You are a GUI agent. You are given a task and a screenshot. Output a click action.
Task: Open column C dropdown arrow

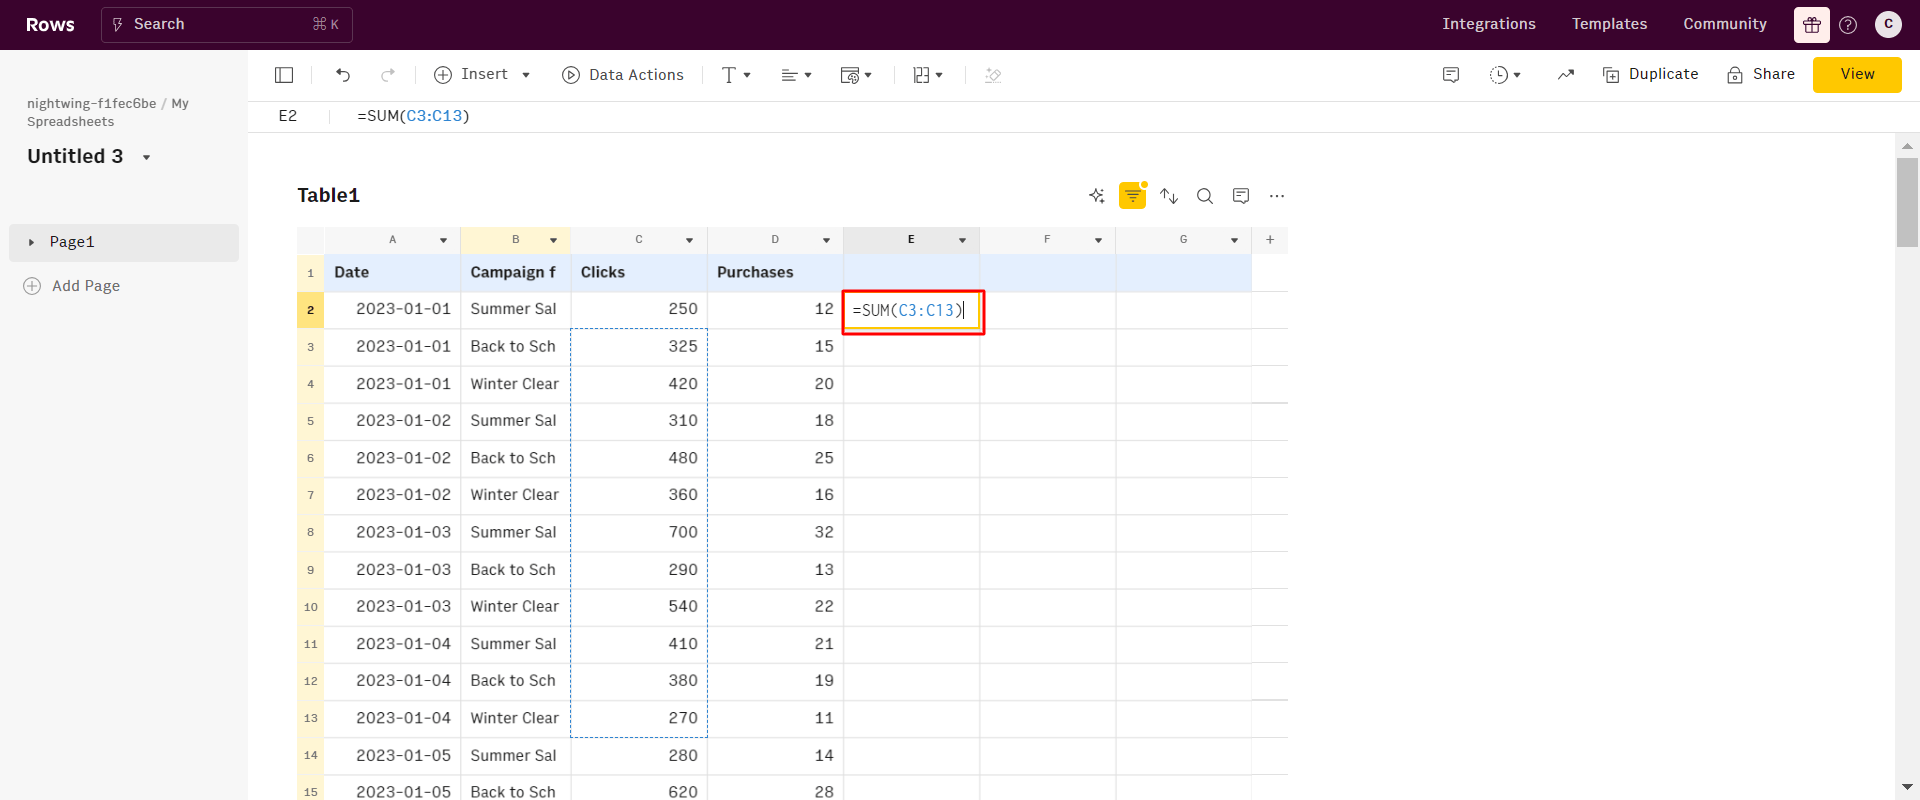coord(689,240)
